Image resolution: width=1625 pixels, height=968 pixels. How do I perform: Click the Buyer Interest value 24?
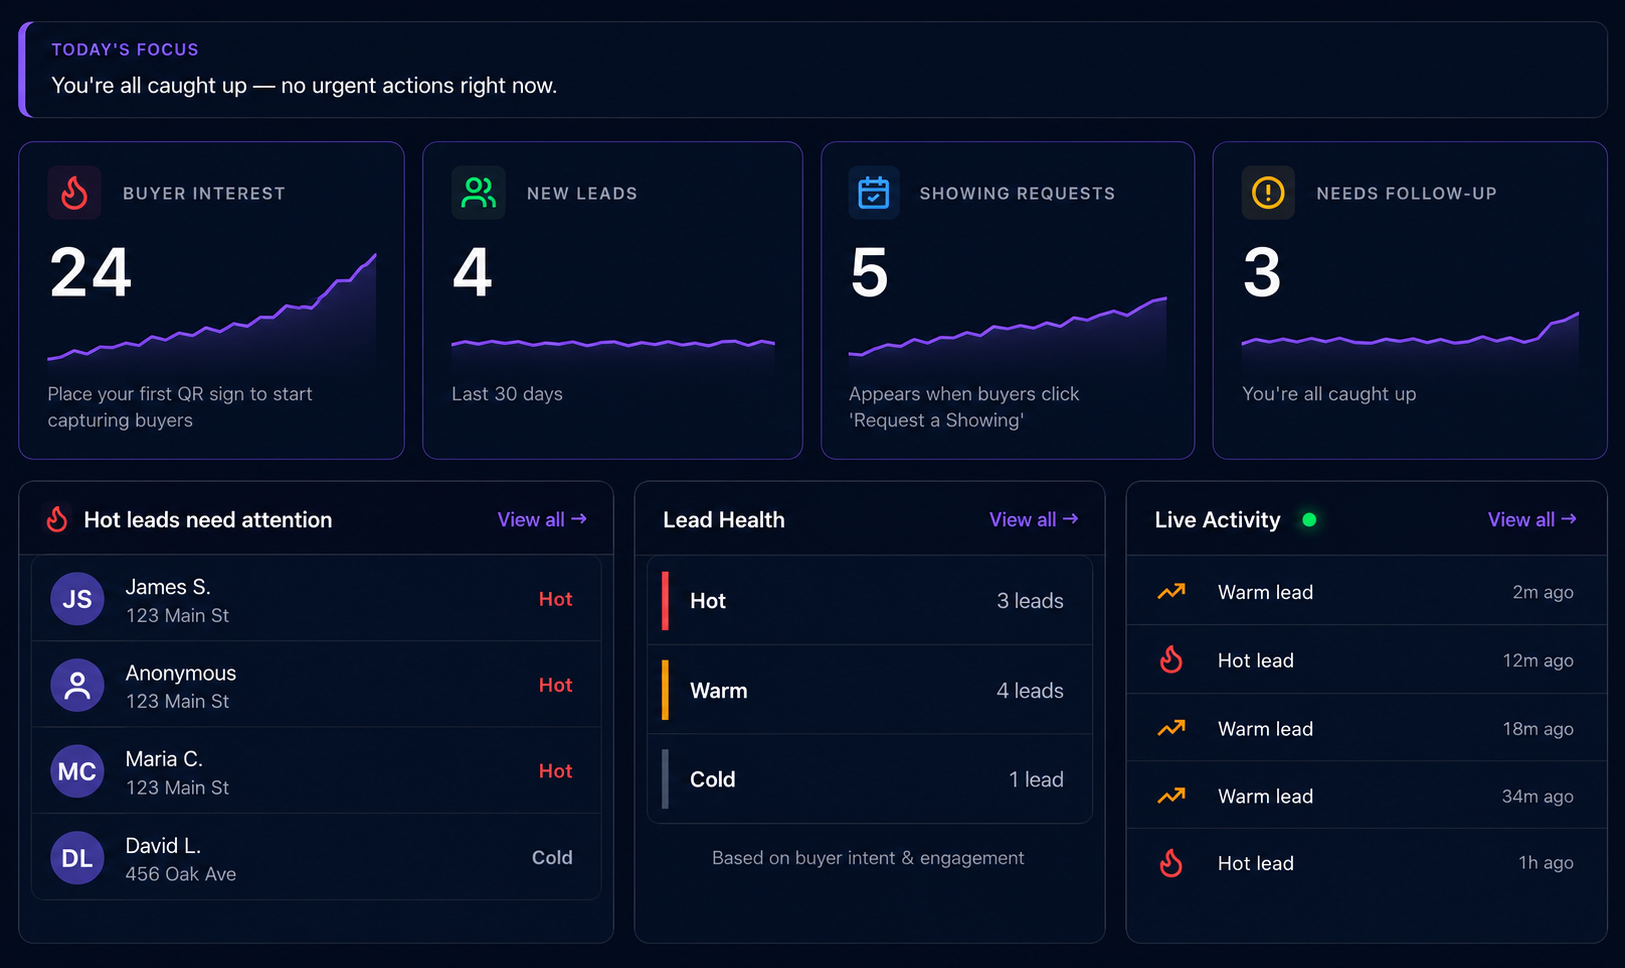(x=91, y=273)
